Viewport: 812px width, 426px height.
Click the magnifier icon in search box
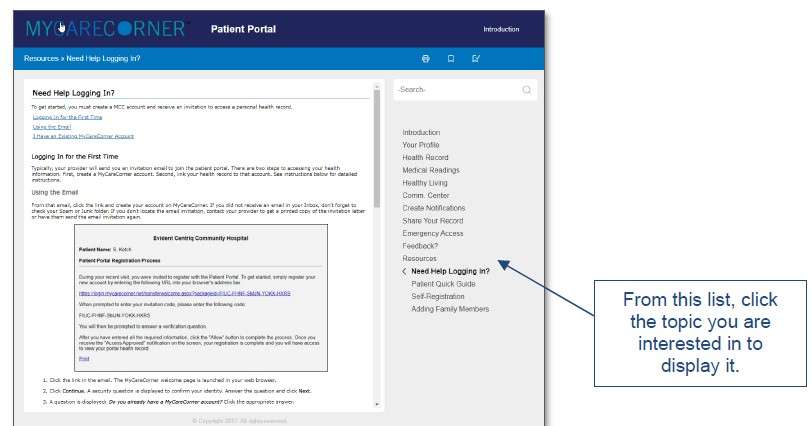click(x=527, y=90)
